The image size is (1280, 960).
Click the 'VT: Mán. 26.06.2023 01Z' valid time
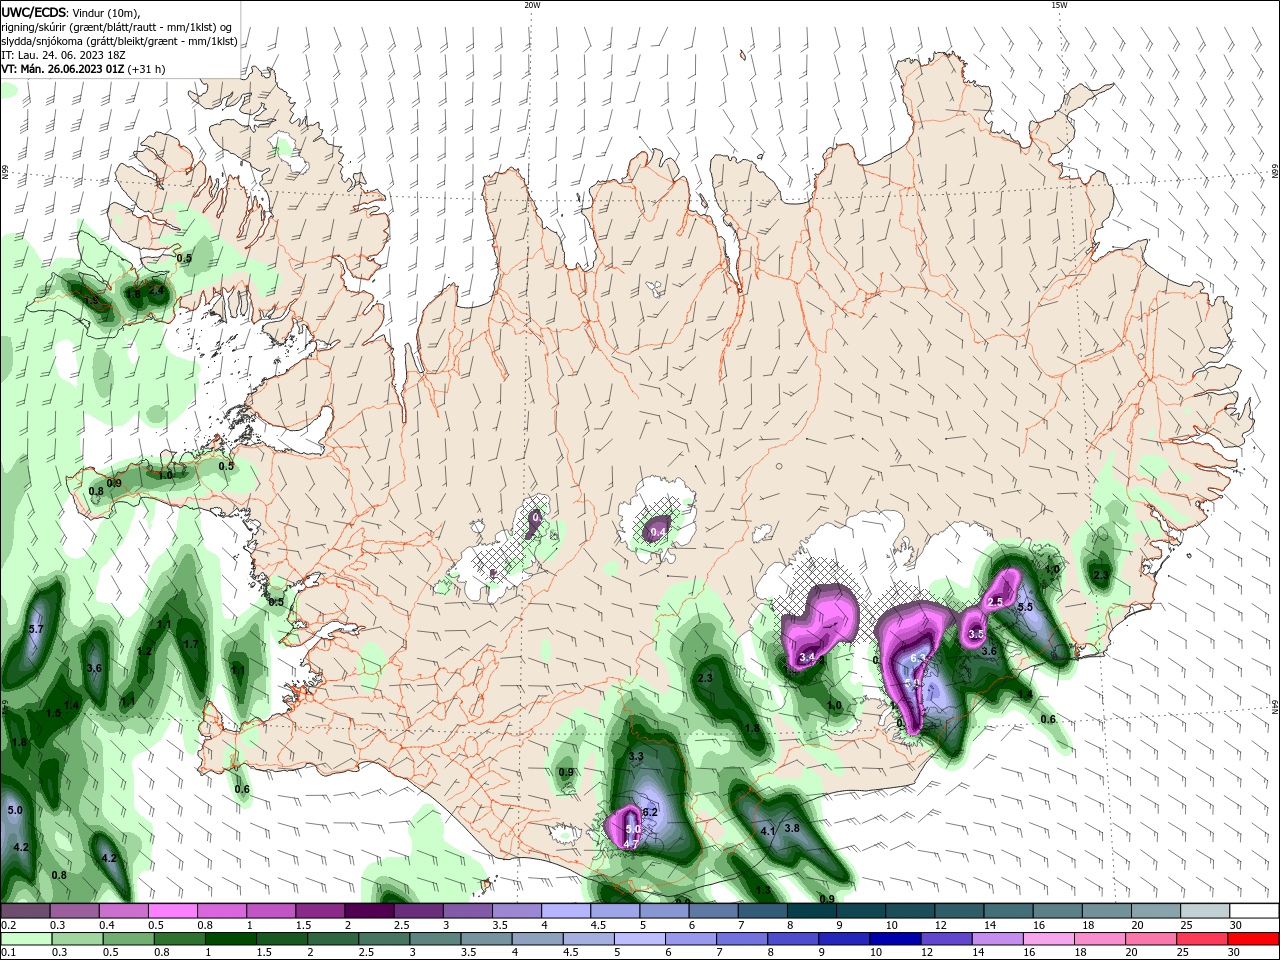pyautogui.click(x=61, y=69)
